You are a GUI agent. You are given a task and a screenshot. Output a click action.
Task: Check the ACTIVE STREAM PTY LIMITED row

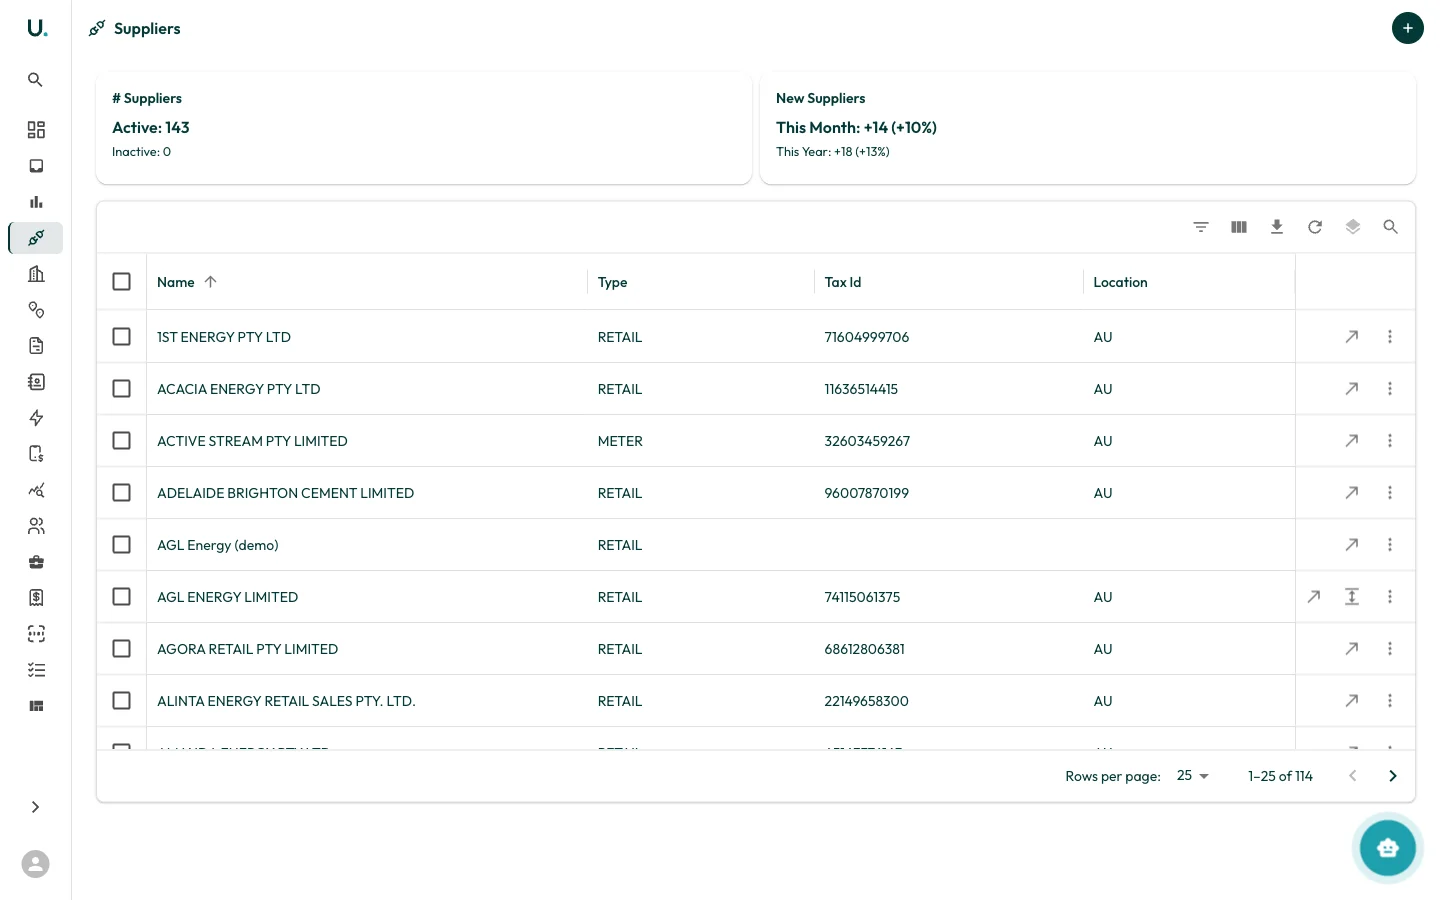122,441
